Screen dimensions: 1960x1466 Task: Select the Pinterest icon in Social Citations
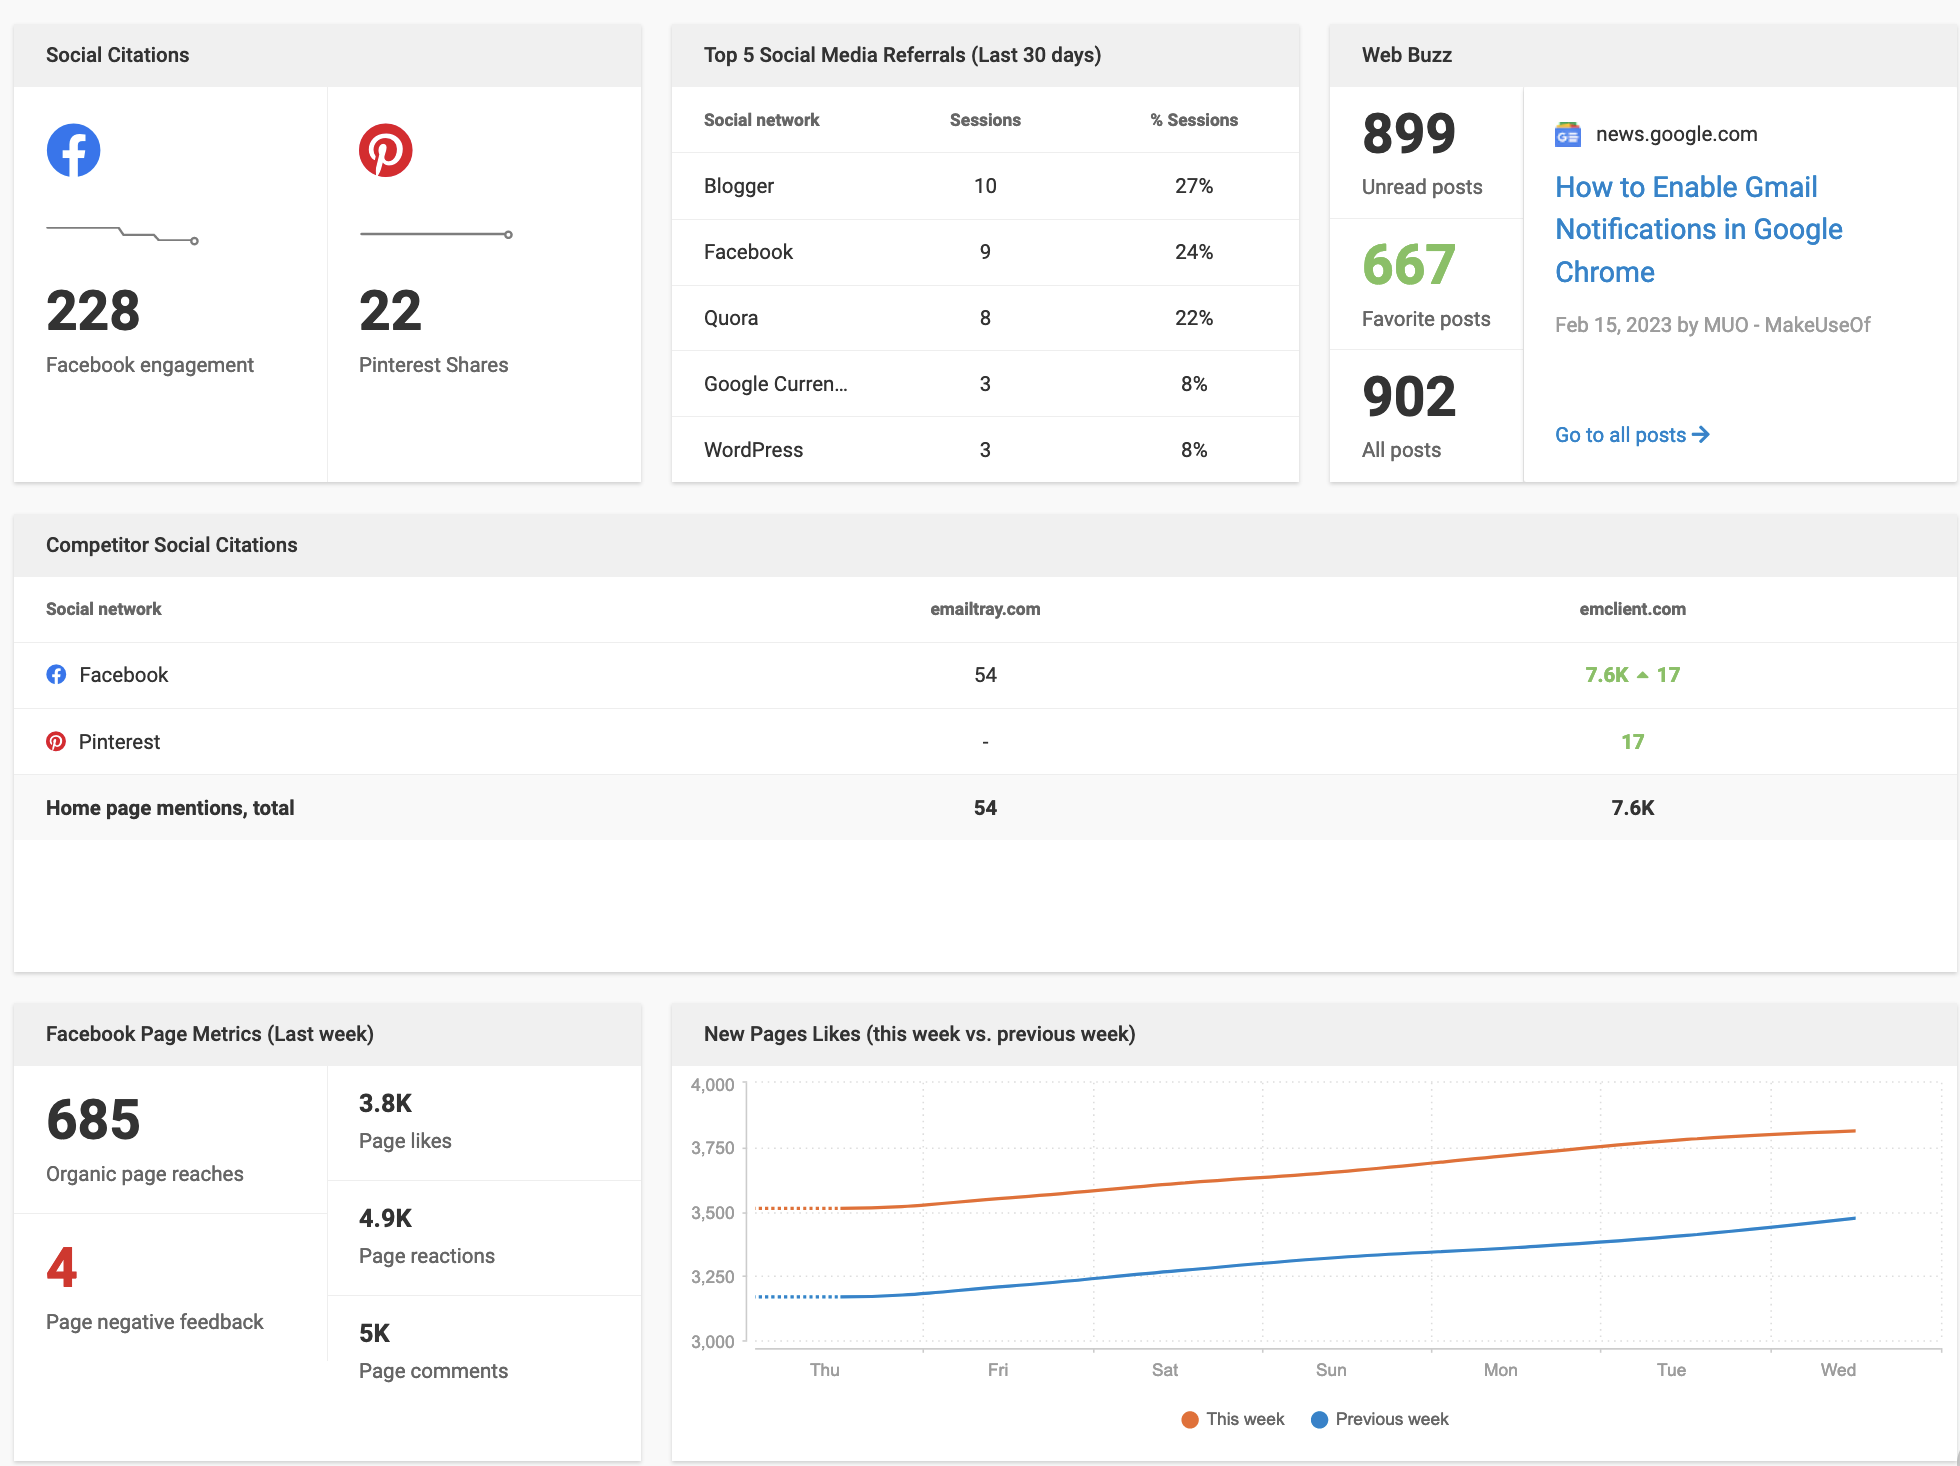pos(387,149)
